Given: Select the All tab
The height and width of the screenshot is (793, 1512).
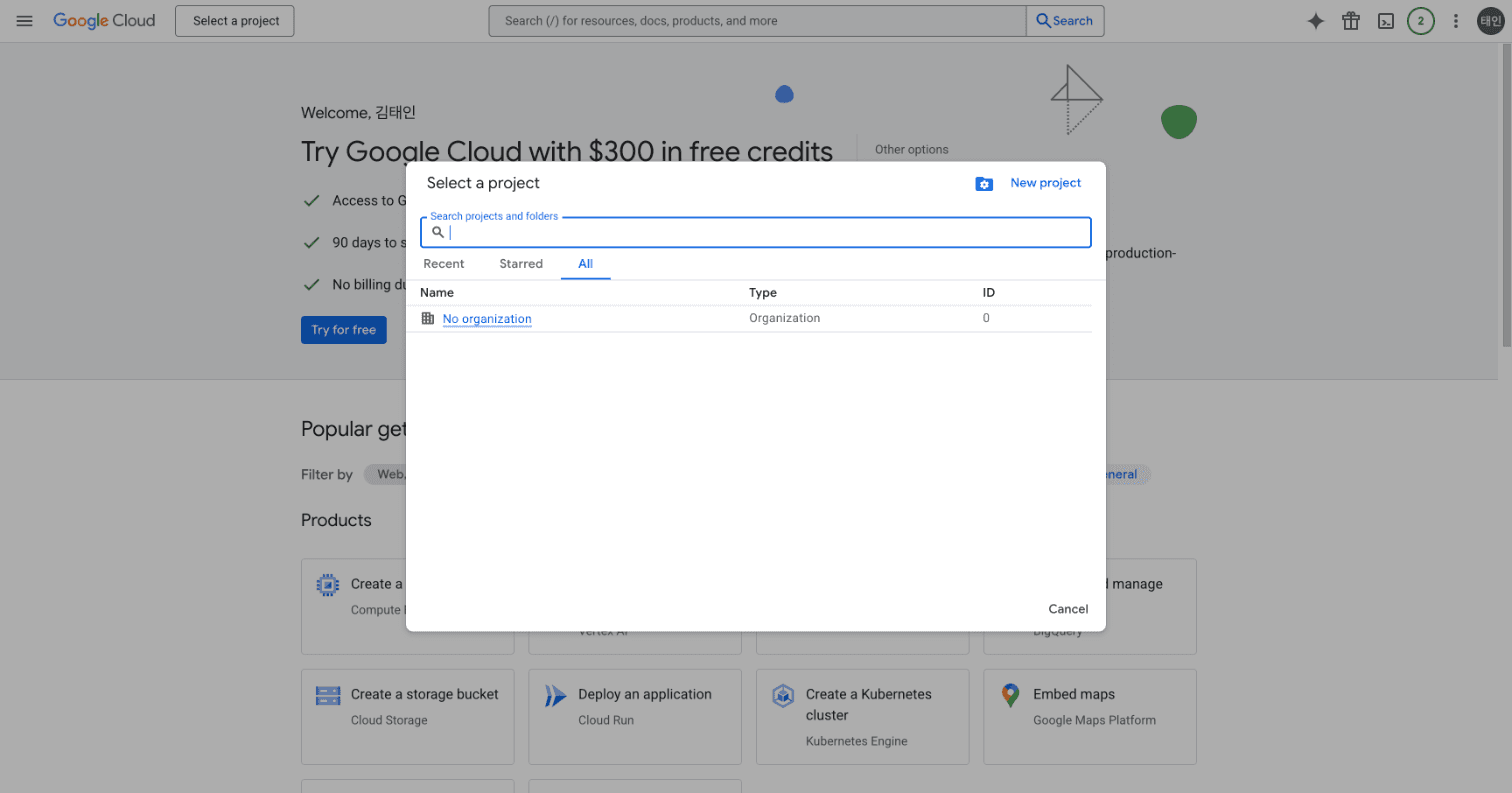Looking at the screenshot, I should click(585, 264).
